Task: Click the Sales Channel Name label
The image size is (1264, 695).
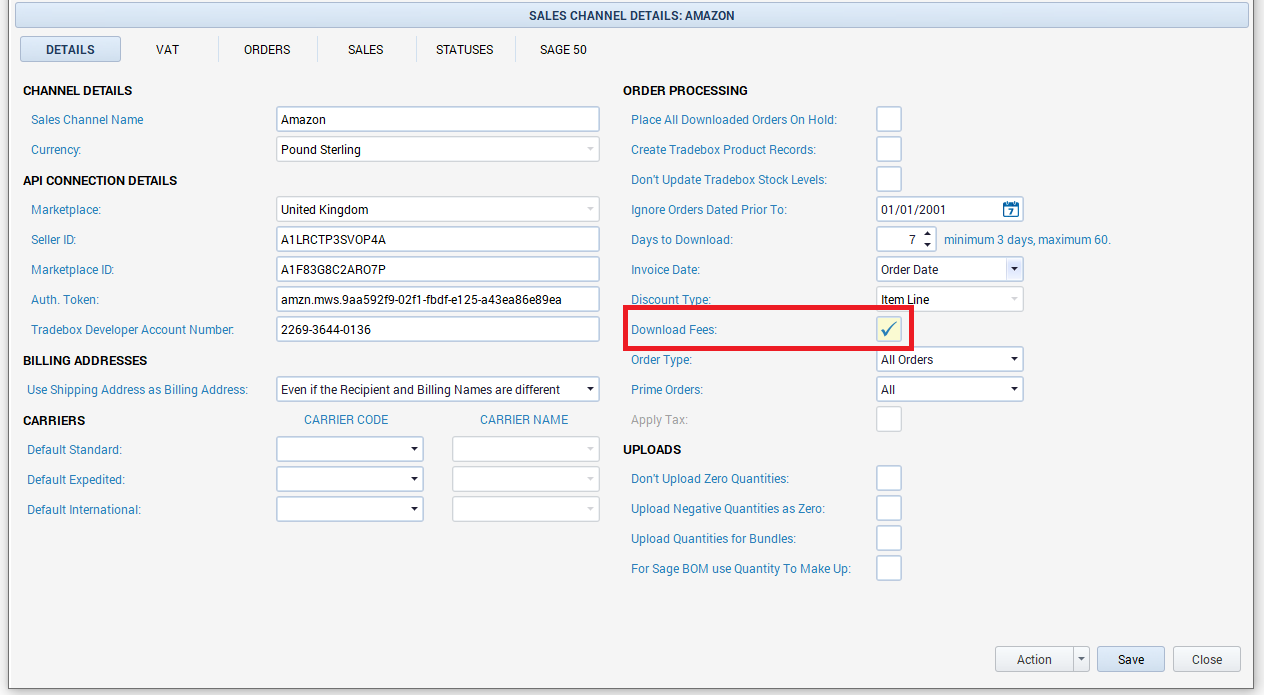Action: (x=87, y=120)
